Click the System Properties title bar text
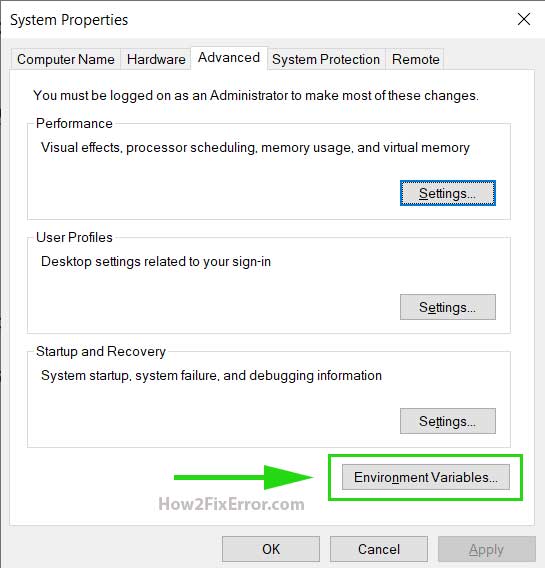The width and height of the screenshot is (545, 568). [x=69, y=20]
